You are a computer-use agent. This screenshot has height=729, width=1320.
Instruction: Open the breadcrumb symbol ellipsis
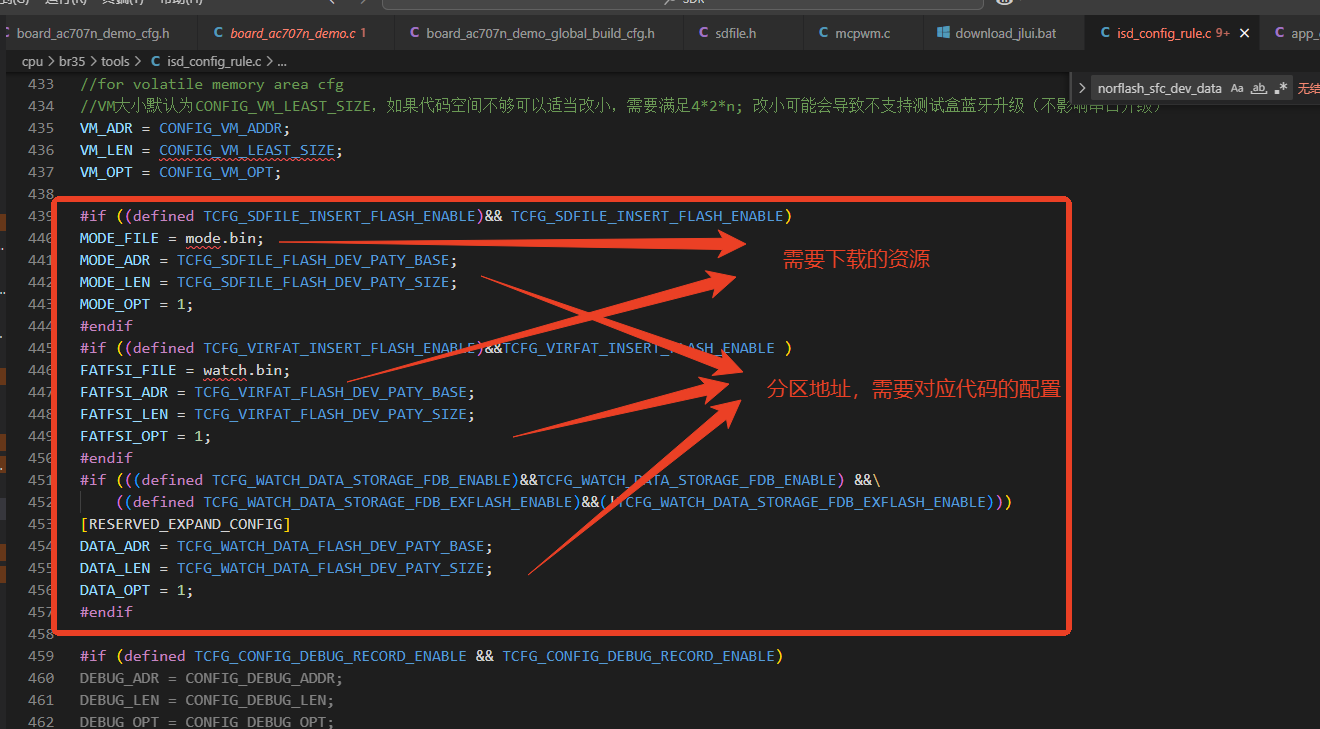pyautogui.click(x=282, y=62)
